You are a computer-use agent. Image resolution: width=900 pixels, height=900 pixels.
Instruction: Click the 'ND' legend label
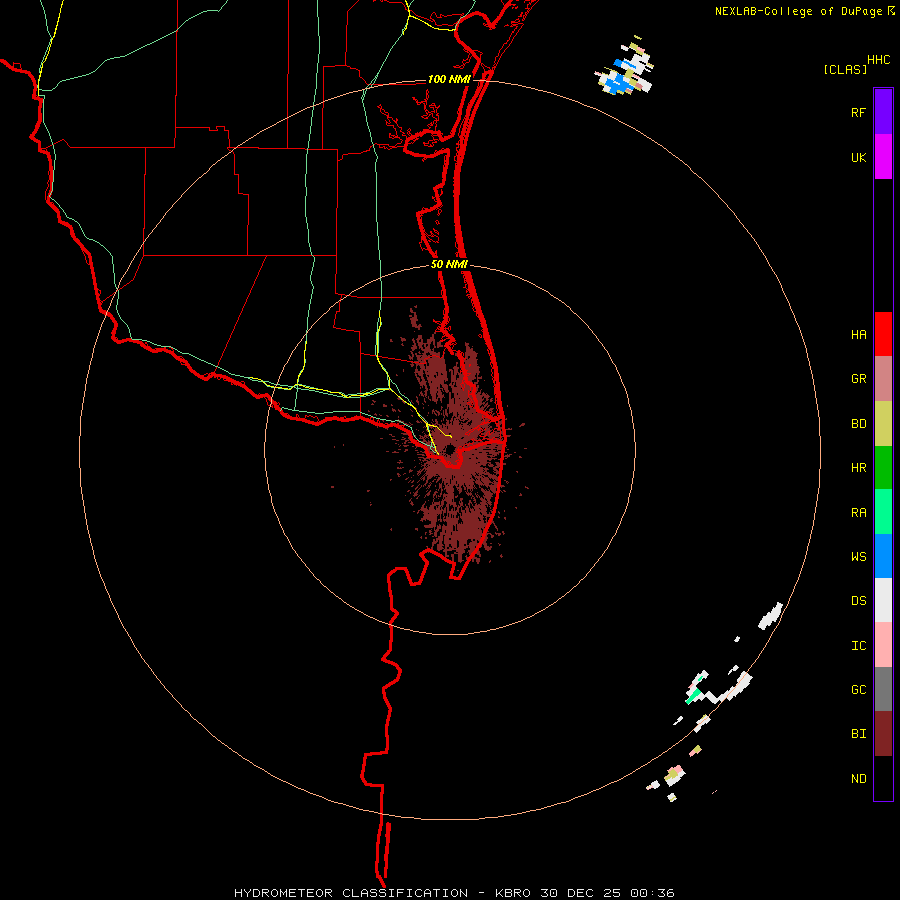pos(858,779)
